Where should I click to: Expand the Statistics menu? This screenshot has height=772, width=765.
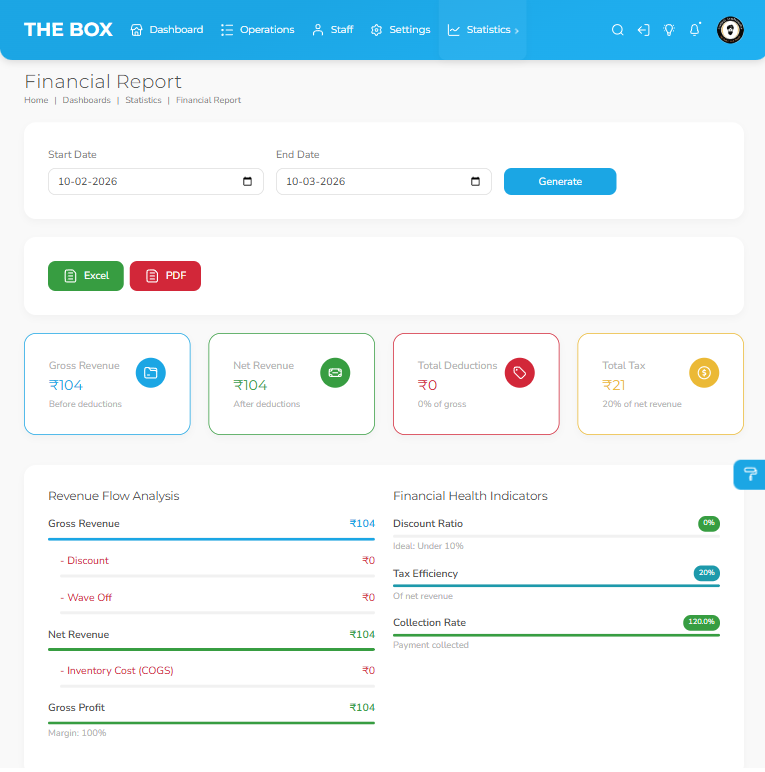click(483, 30)
